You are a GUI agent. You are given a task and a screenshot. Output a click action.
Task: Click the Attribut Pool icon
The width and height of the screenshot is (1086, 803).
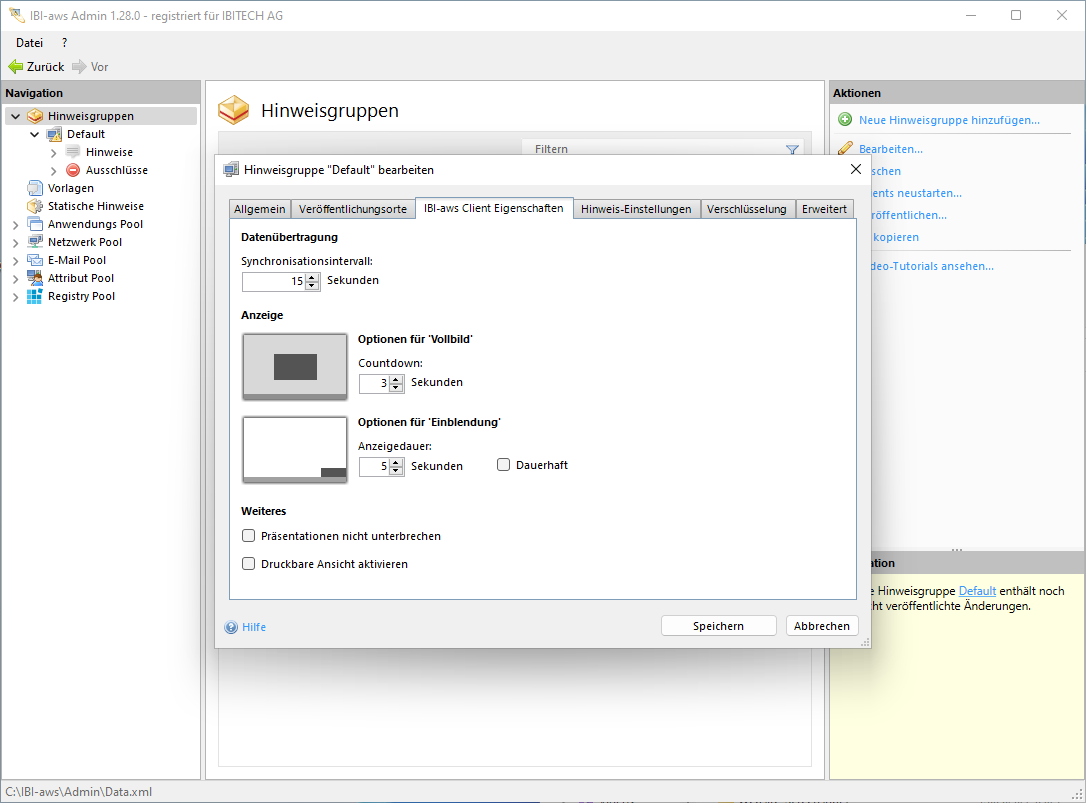[x=35, y=278]
